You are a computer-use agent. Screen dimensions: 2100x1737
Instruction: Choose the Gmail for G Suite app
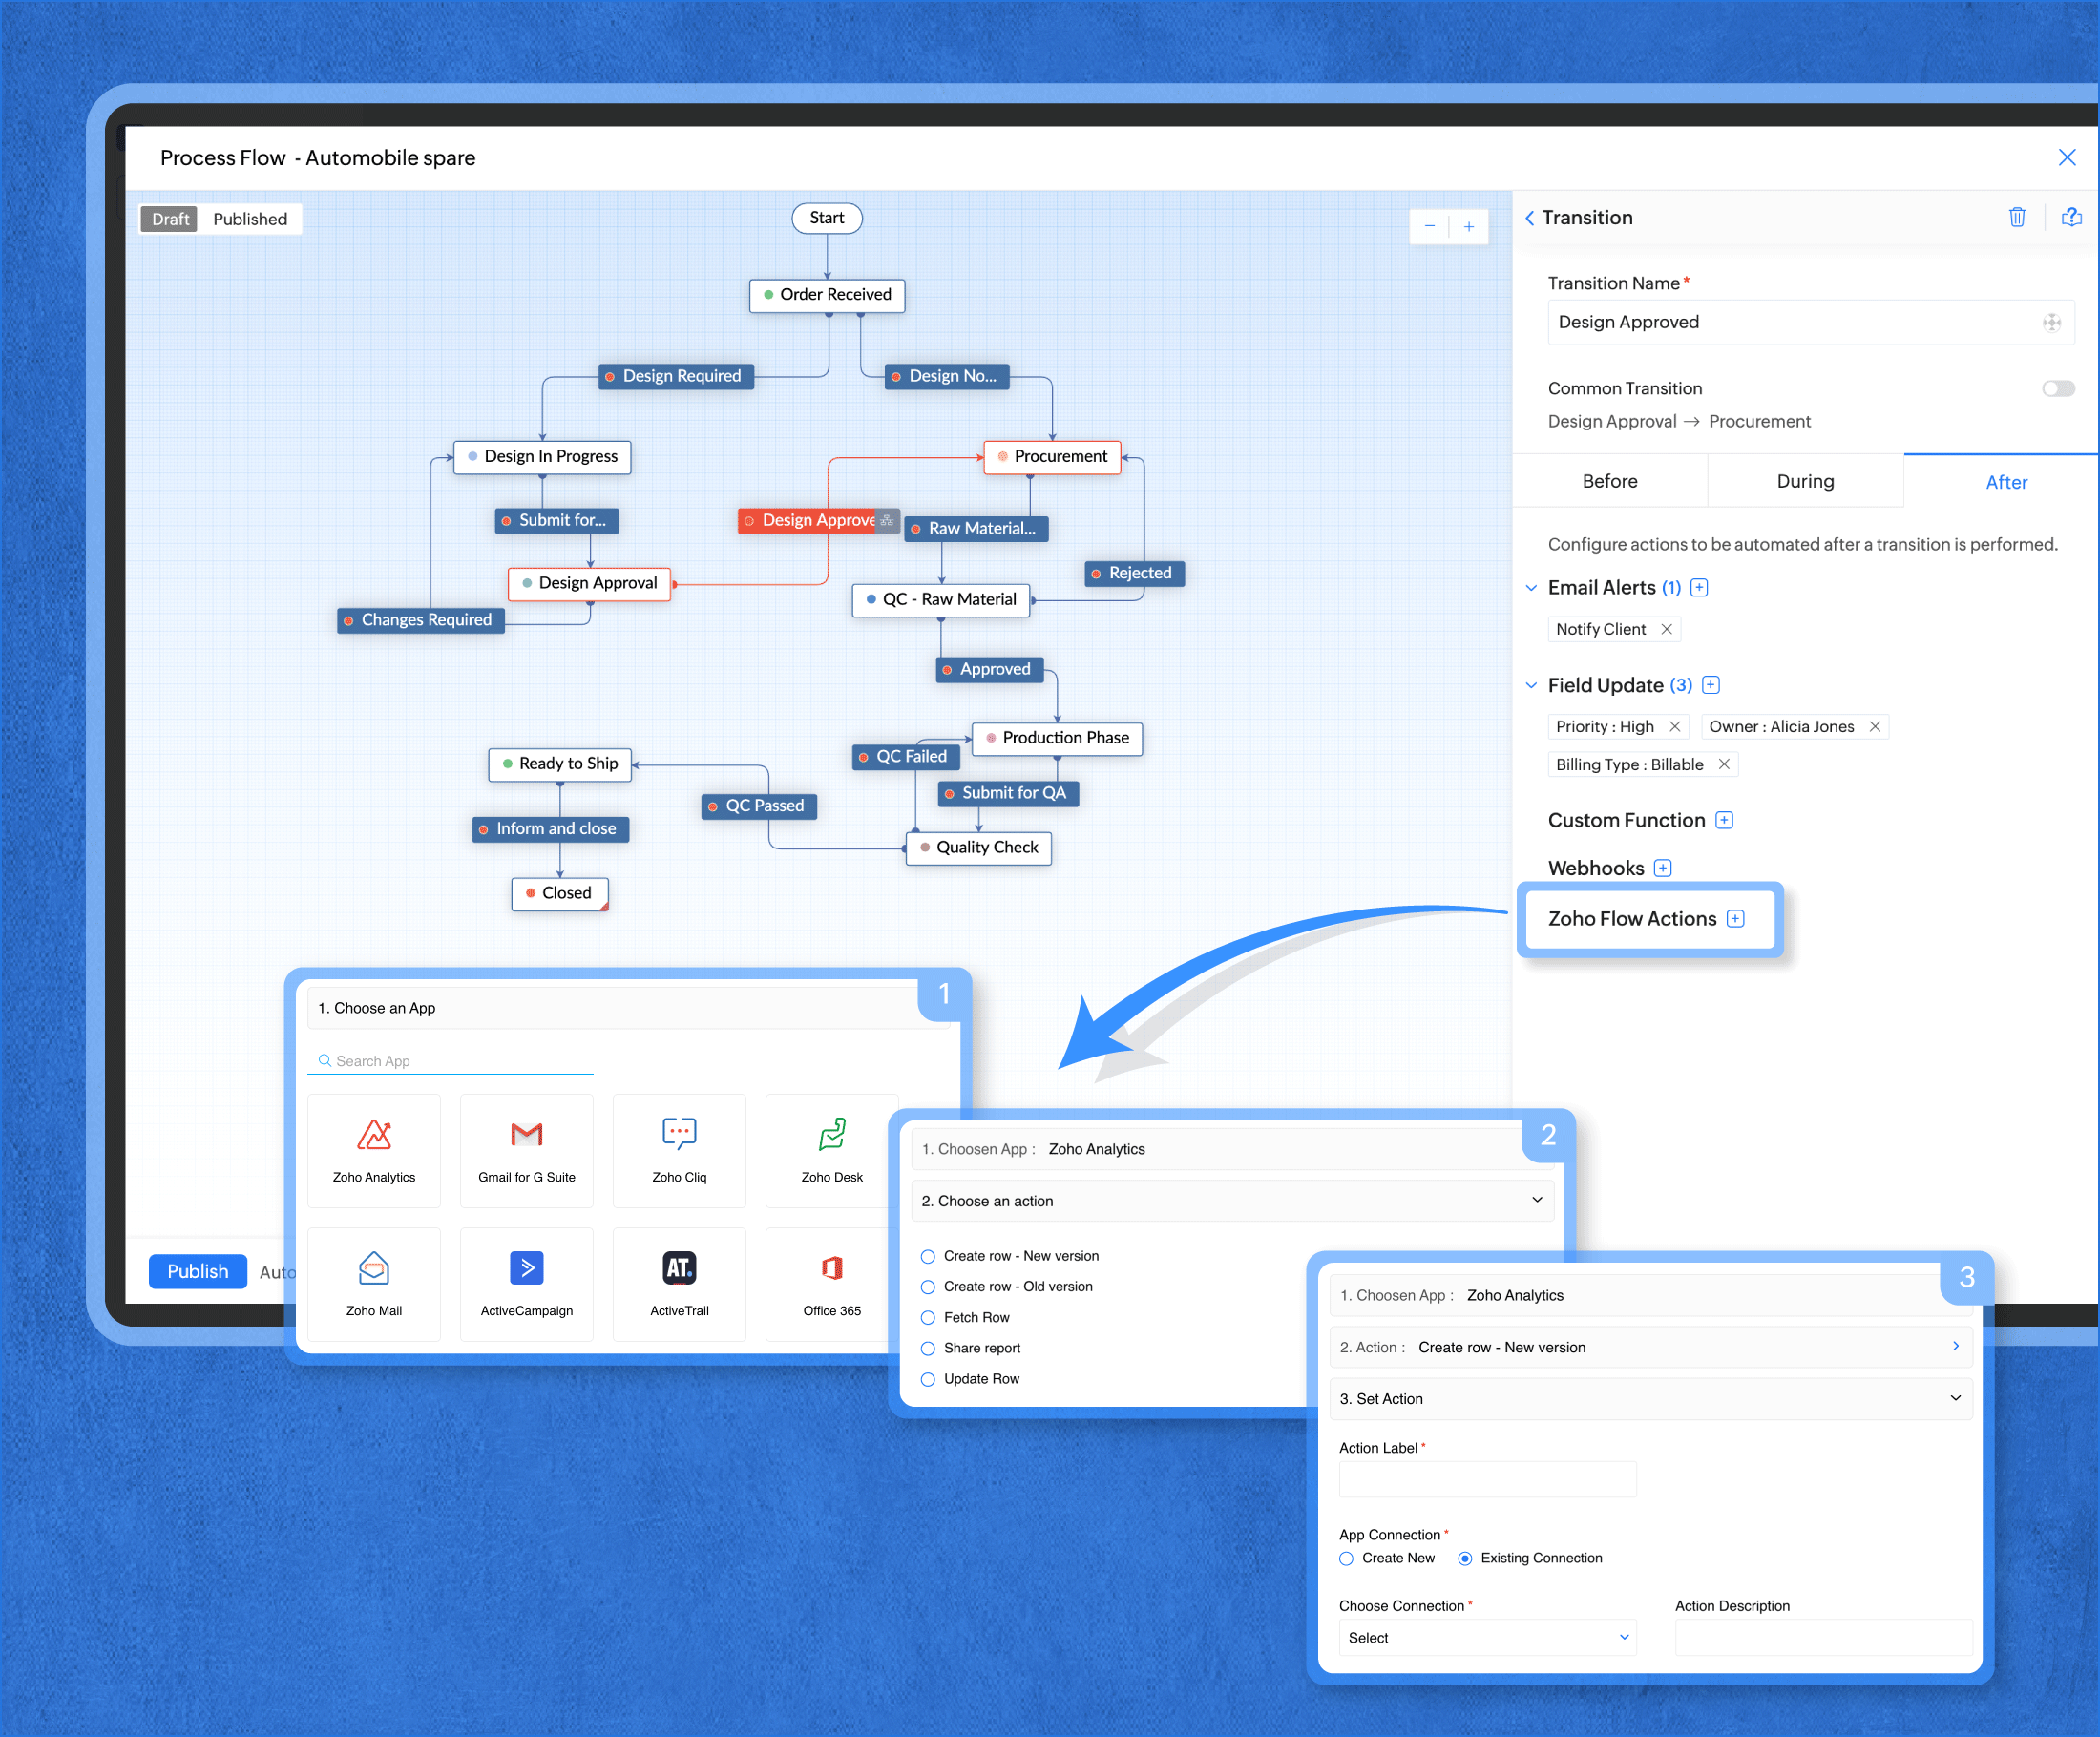click(526, 1148)
